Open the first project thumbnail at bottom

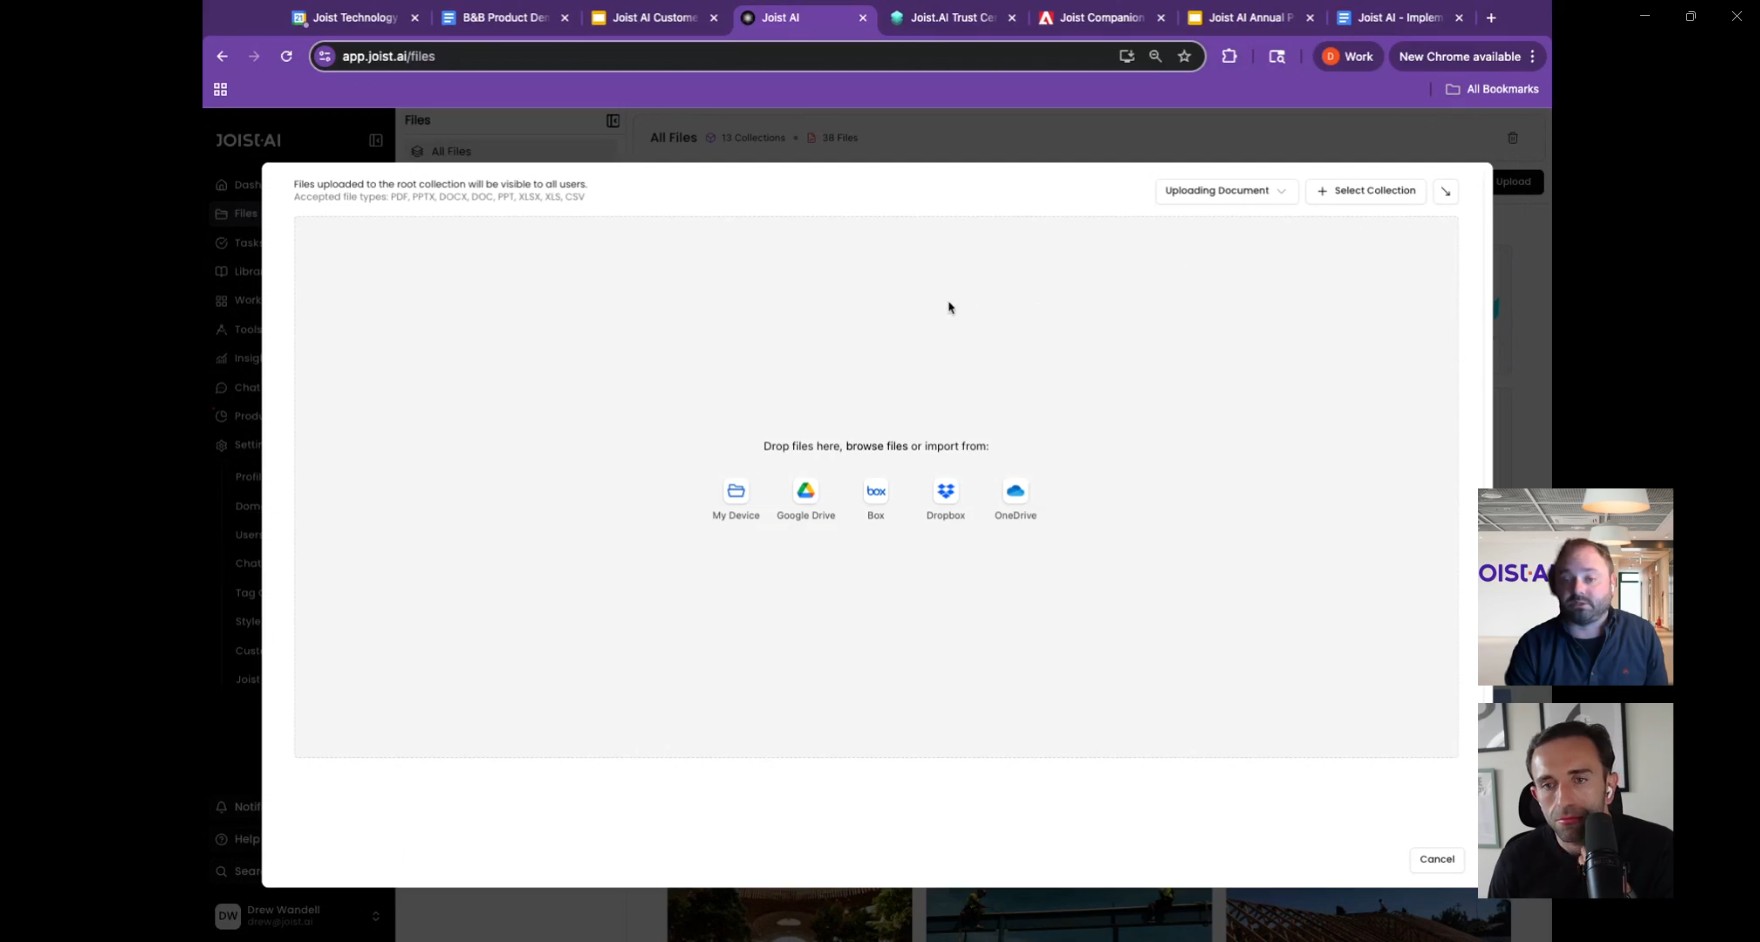(789, 915)
